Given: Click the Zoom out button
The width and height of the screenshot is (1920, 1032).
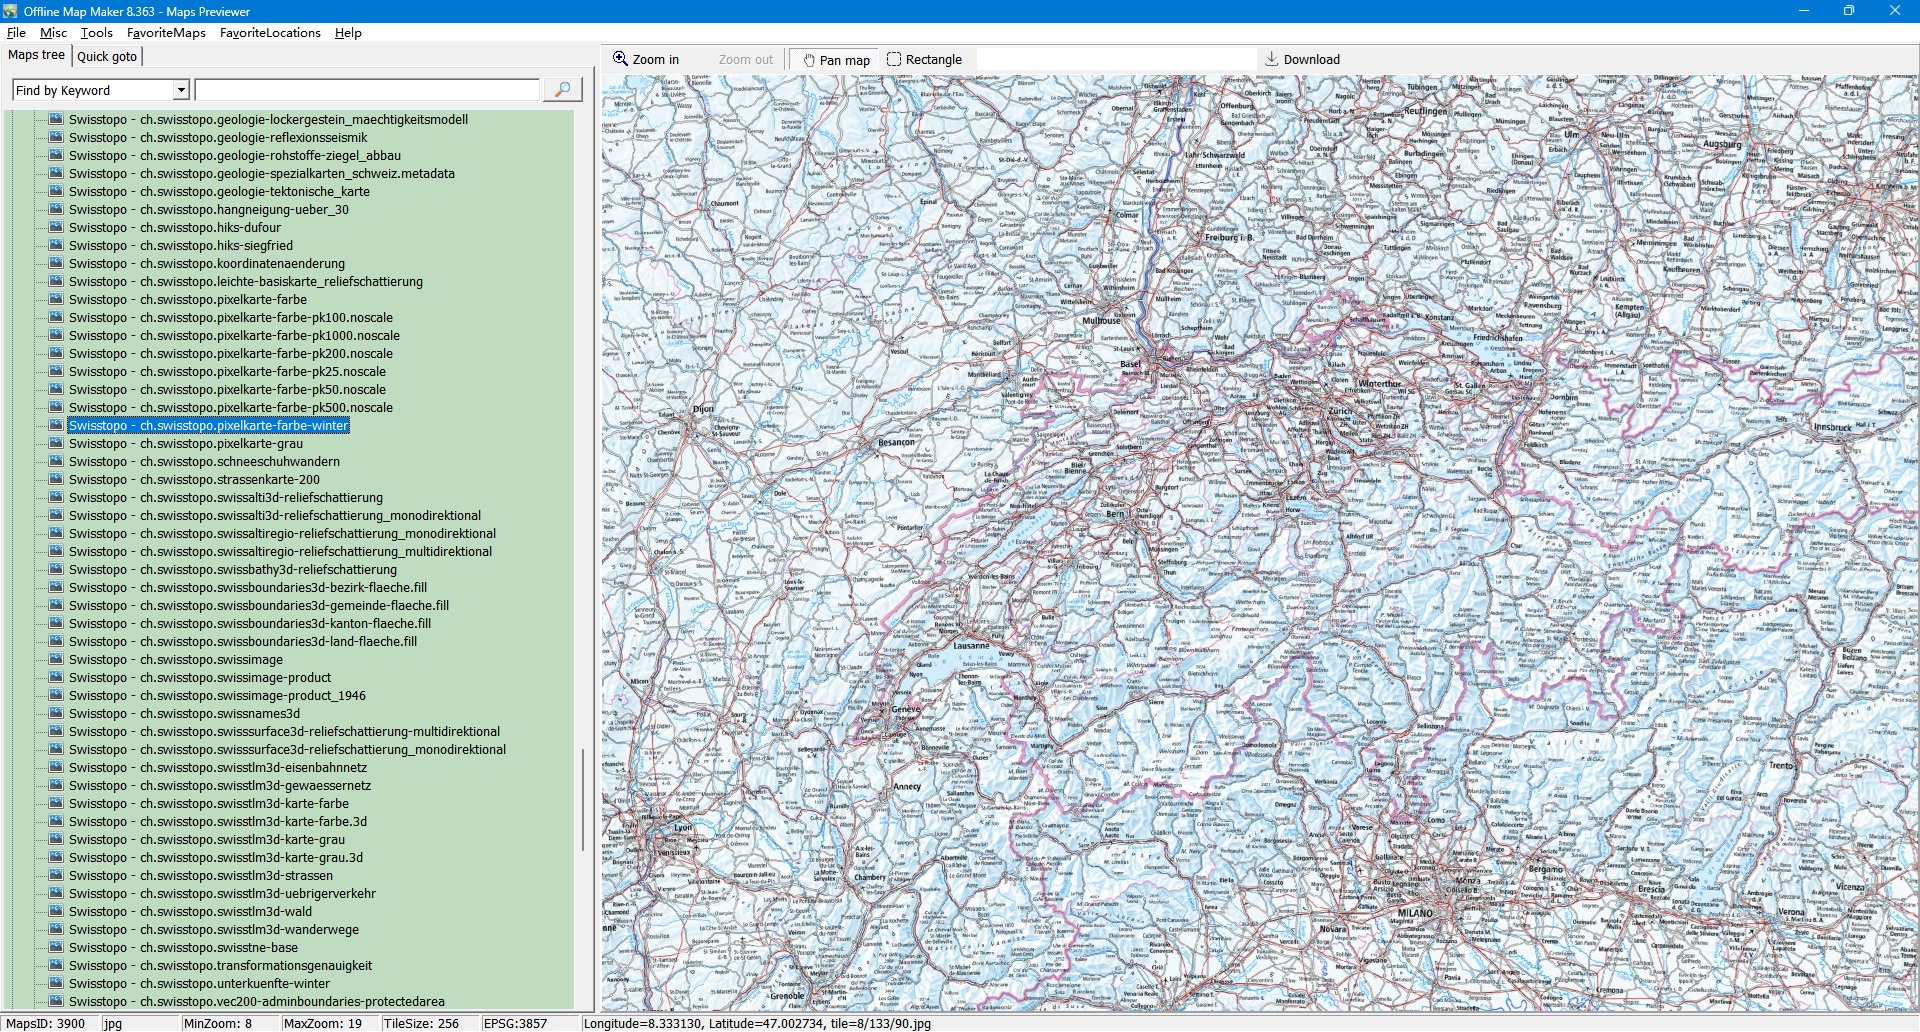Looking at the screenshot, I should click(x=745, y=60).
